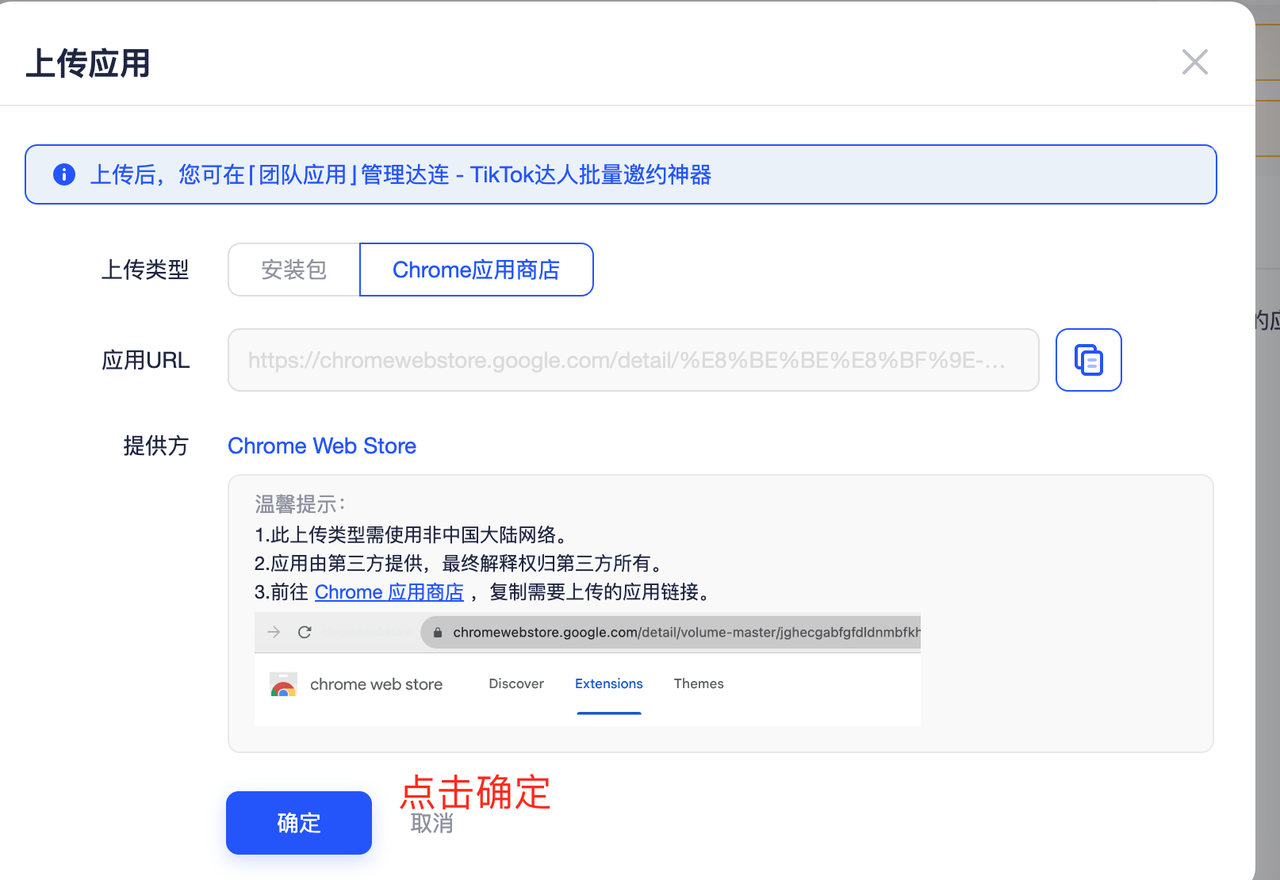The height and width of the screenshot is (880, 1280).
Task: Open the Chrome 应用商店 hyperlink in tips
Action: point(389,592)
